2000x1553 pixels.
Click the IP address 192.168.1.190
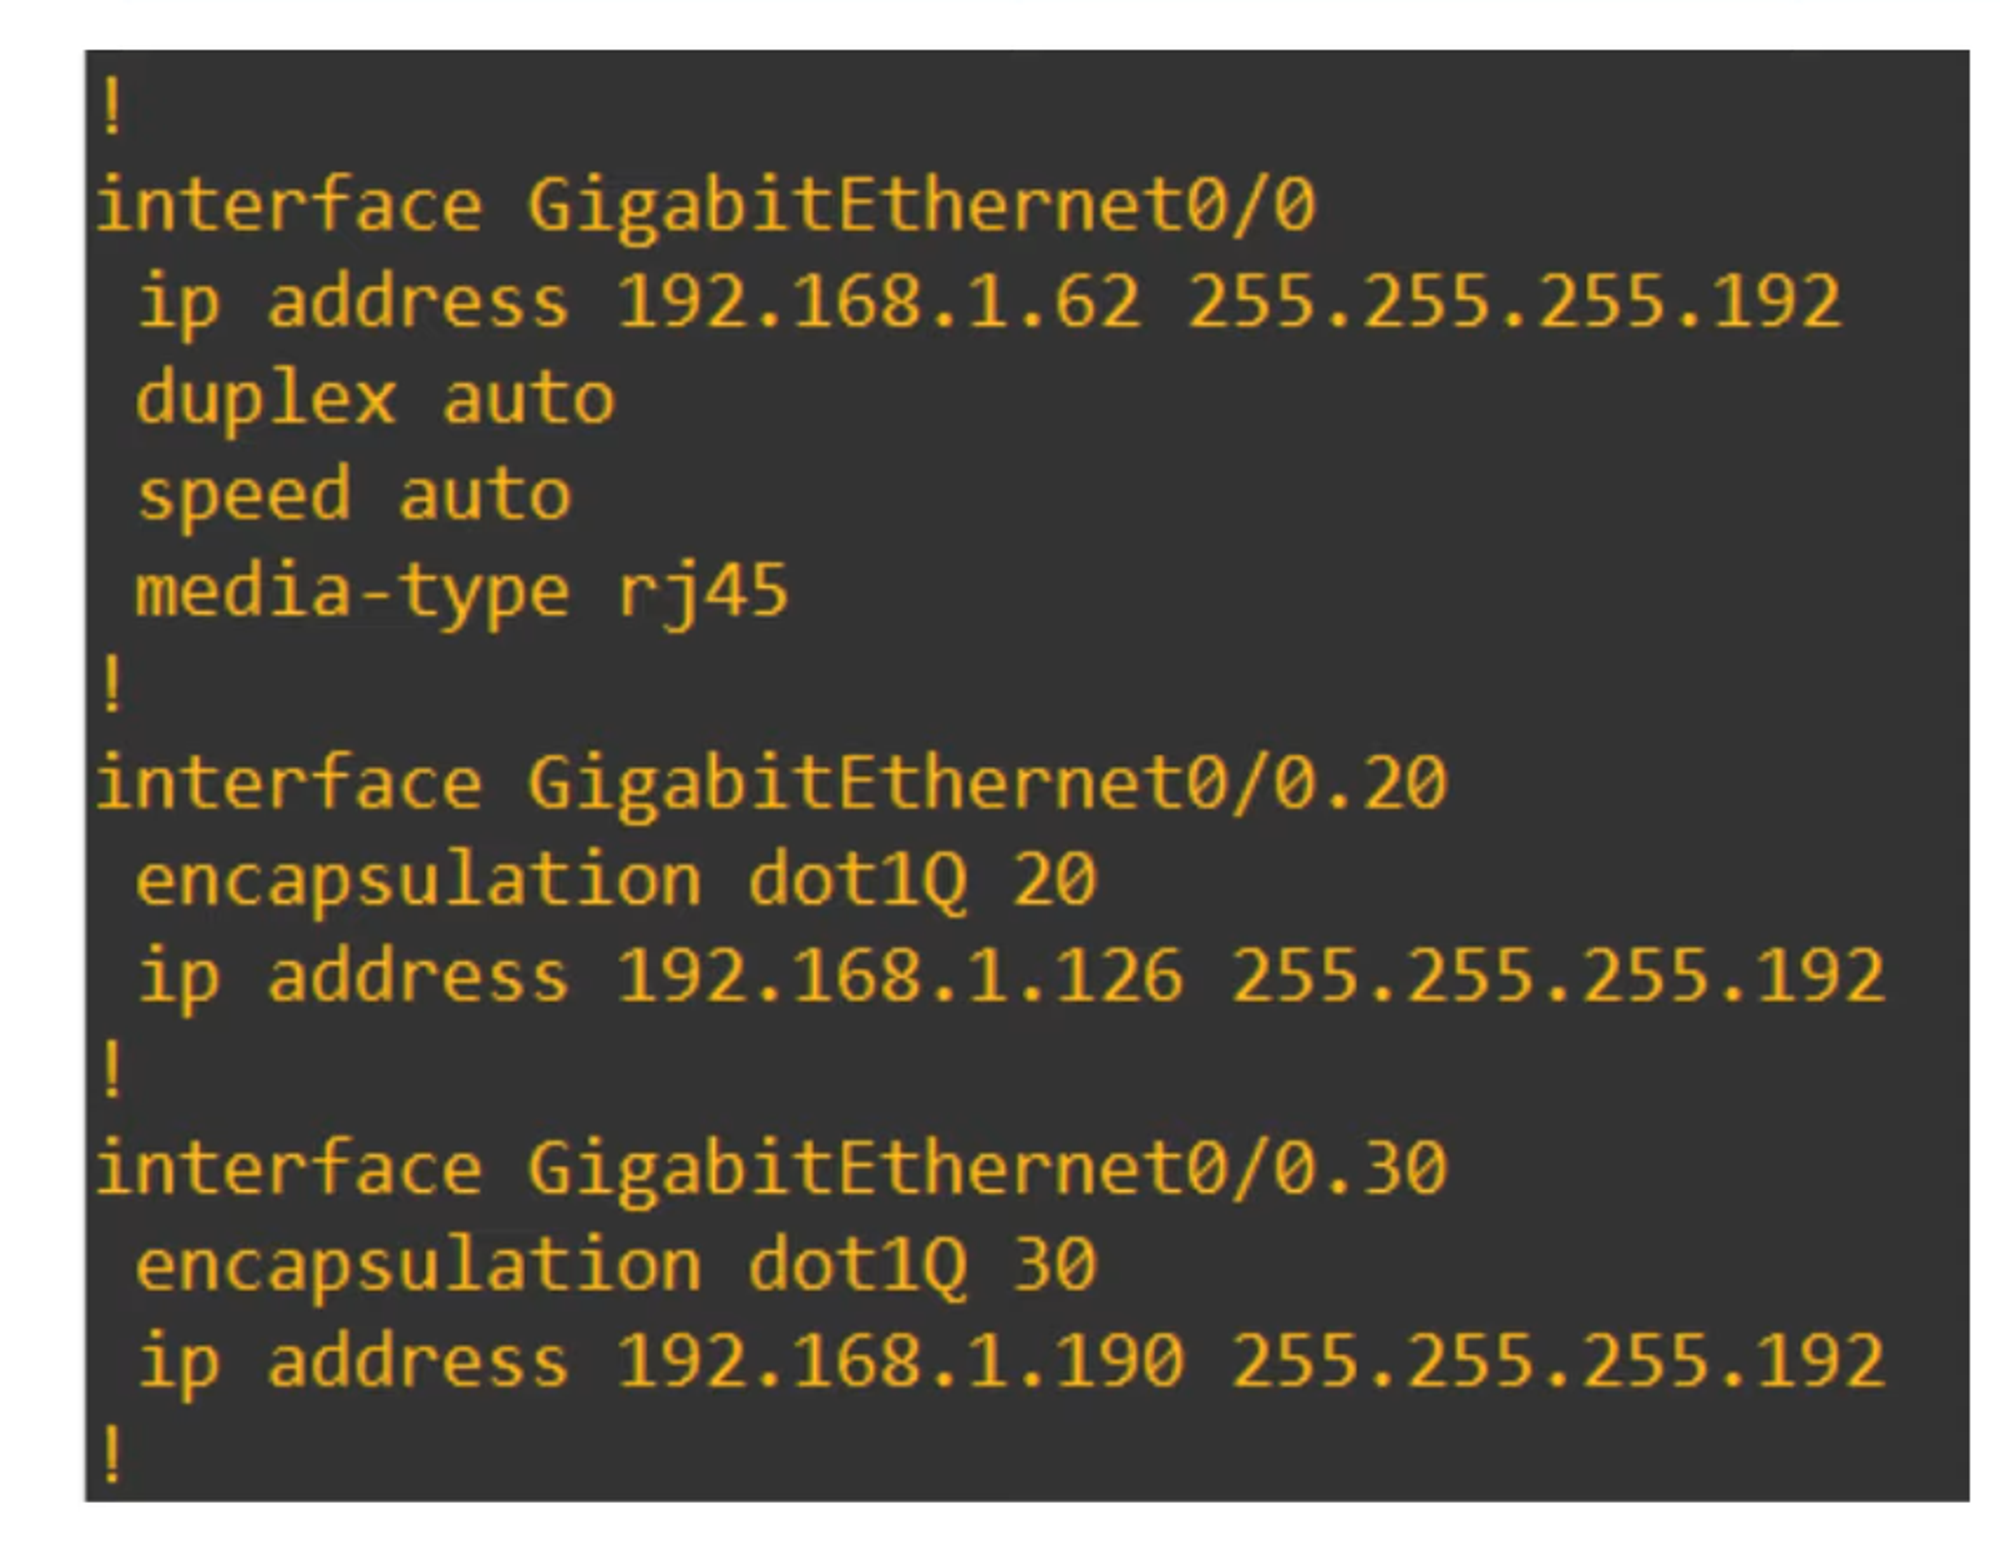[900, 1360]
